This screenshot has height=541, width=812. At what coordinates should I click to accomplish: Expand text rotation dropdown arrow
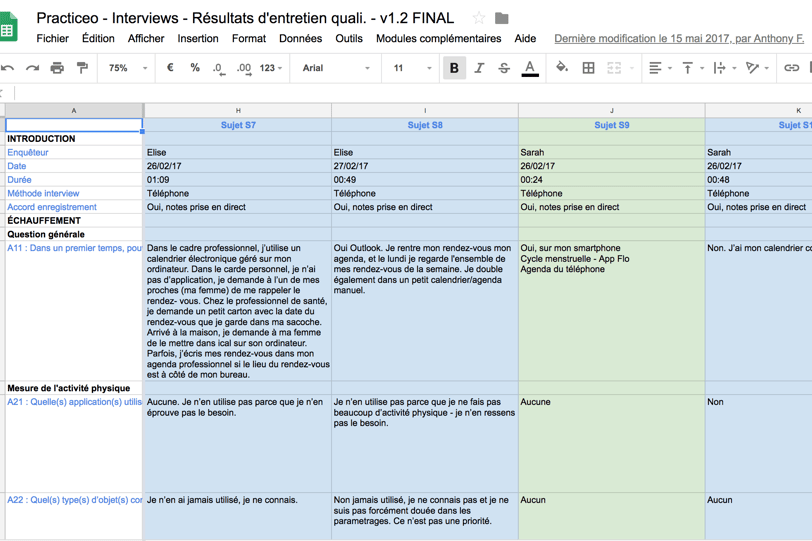click(x=766, y=68)
